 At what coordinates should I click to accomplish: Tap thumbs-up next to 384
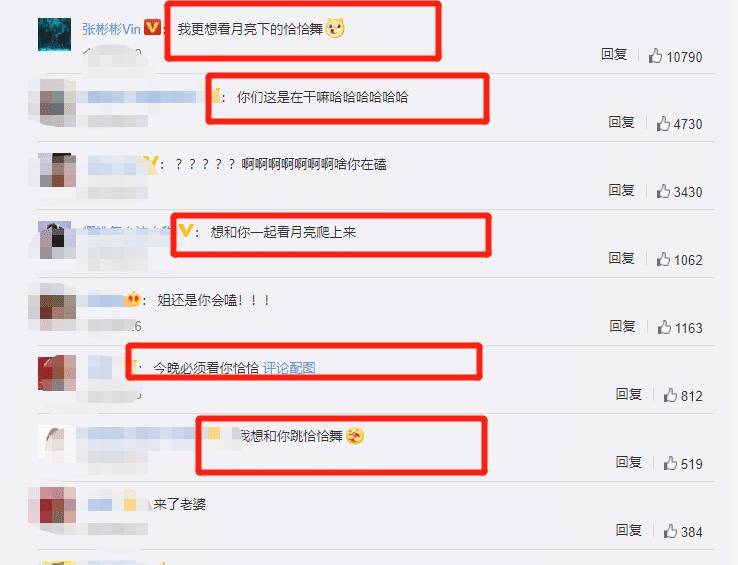click(x=670, y=531)
